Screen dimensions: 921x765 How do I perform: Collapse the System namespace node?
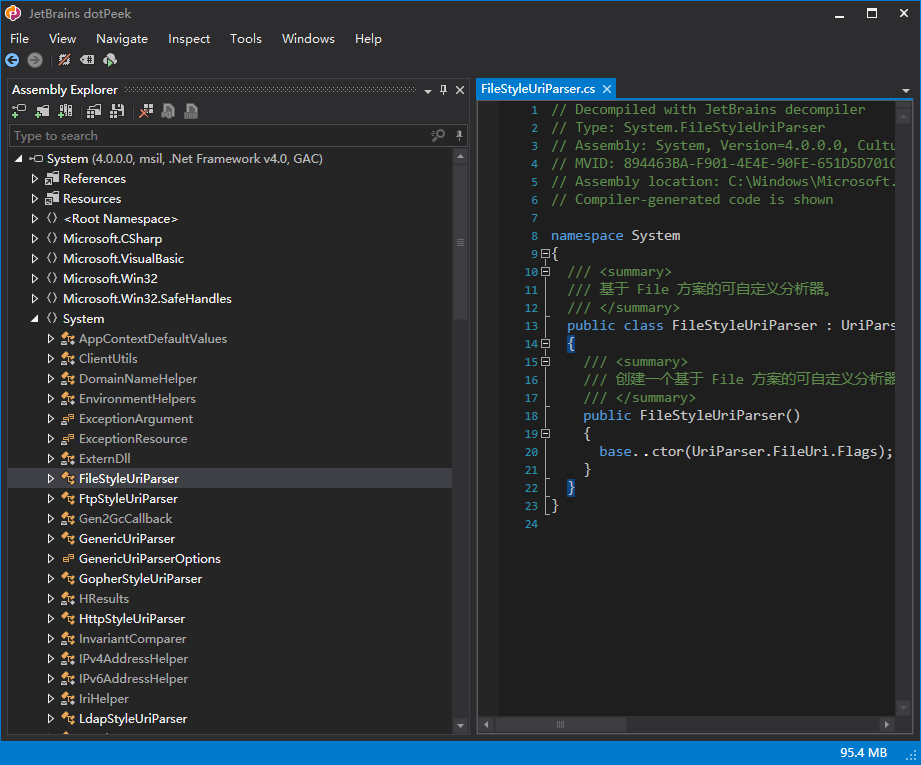35,318
